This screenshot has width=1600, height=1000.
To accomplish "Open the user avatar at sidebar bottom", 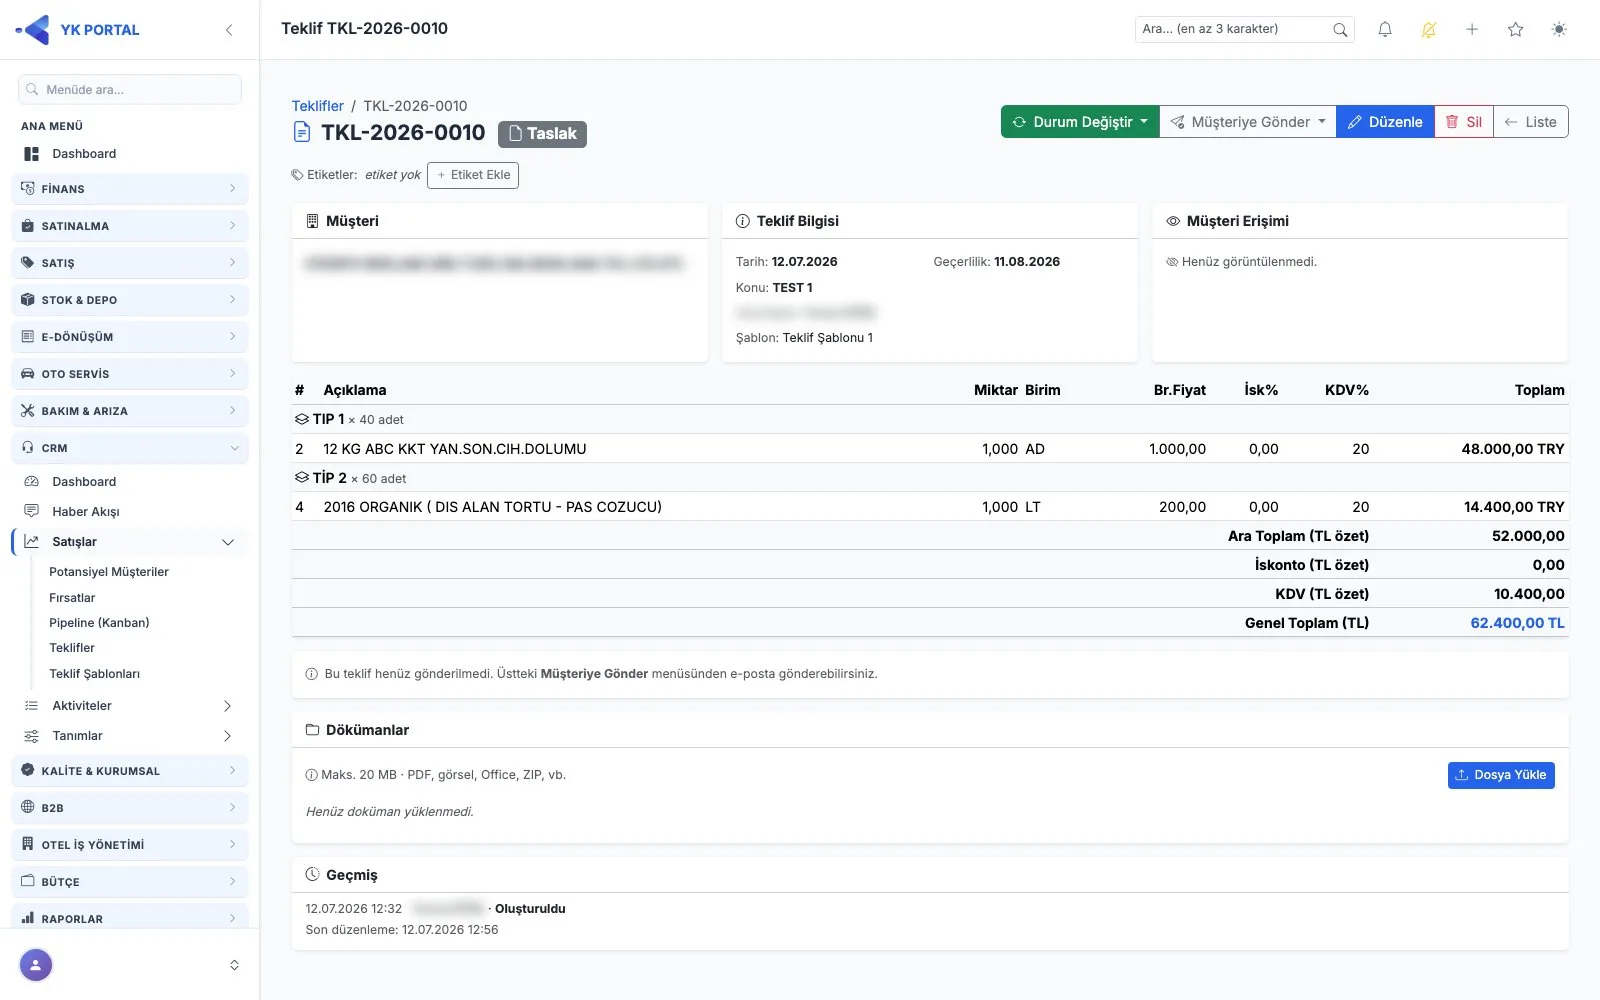I will click(36, 965).
